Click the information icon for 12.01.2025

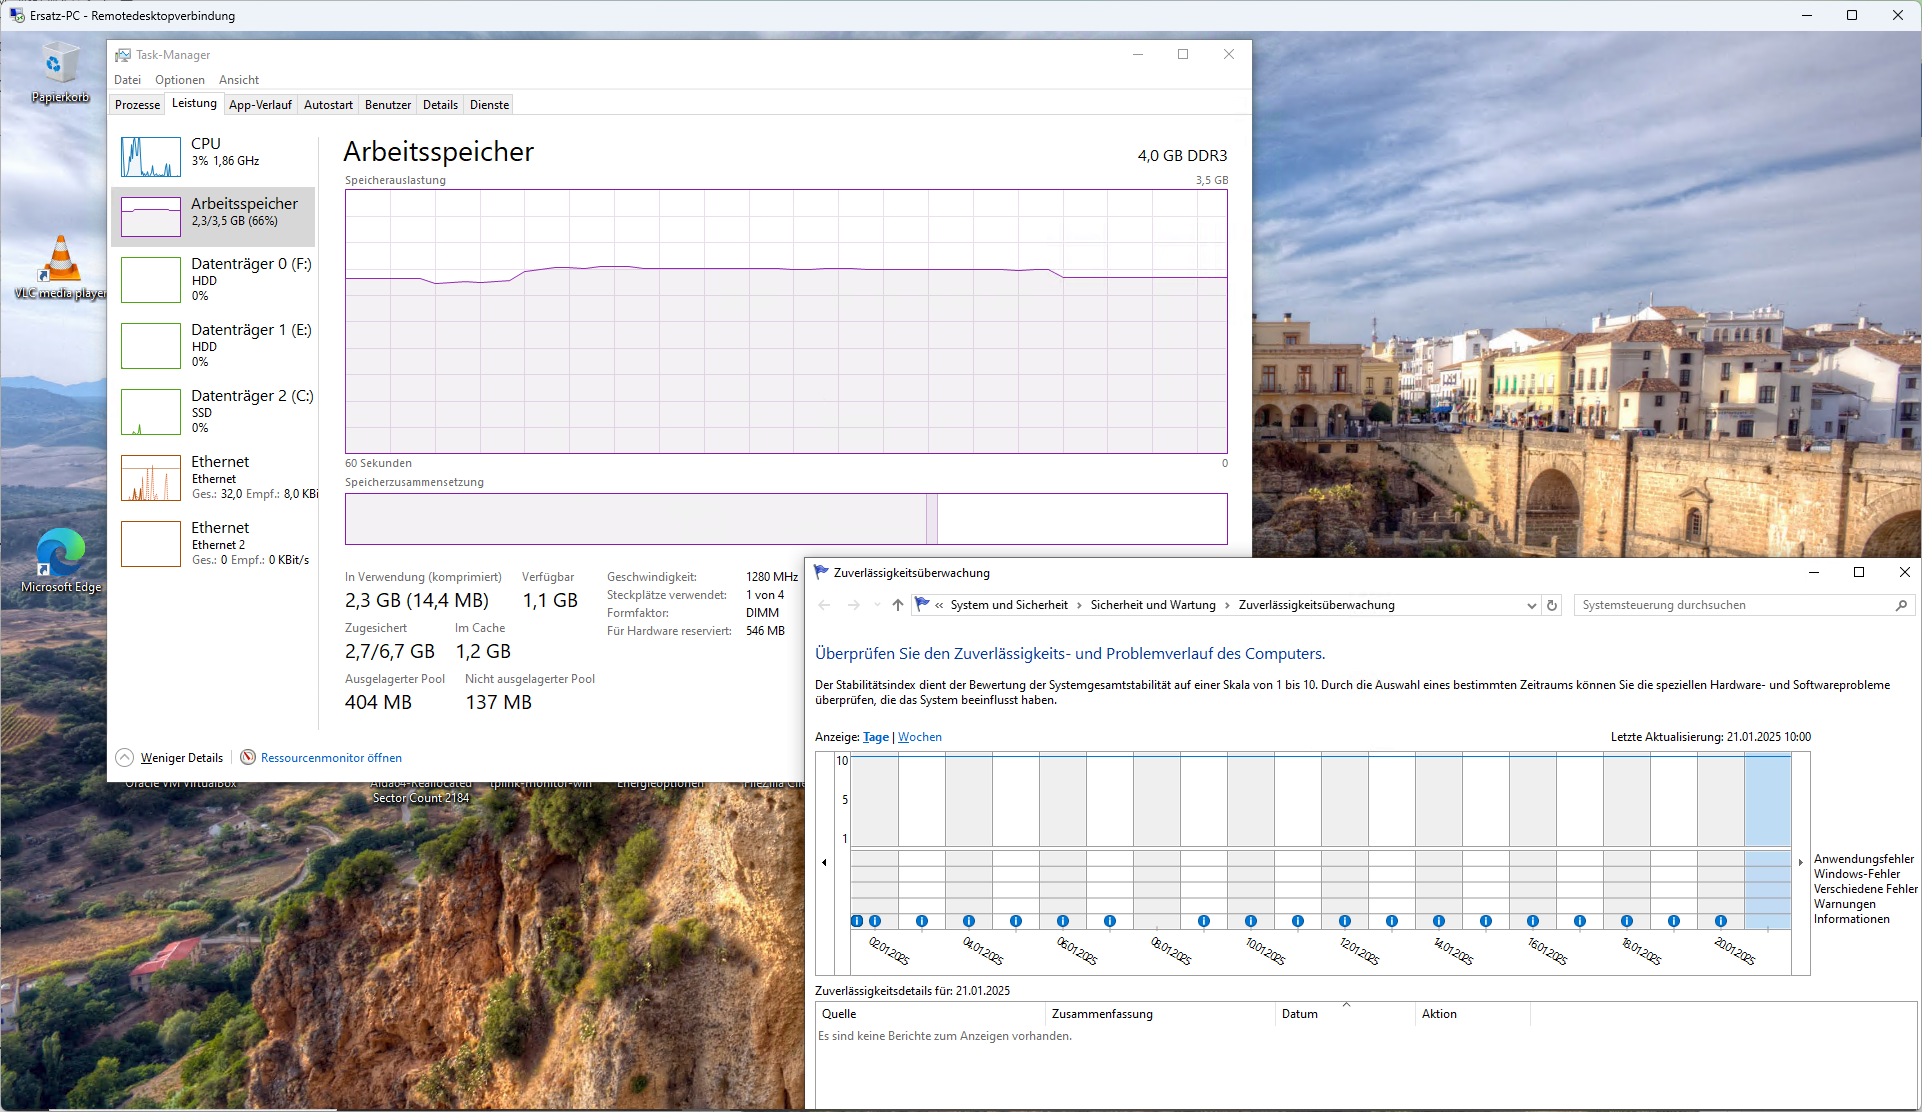1344,921
